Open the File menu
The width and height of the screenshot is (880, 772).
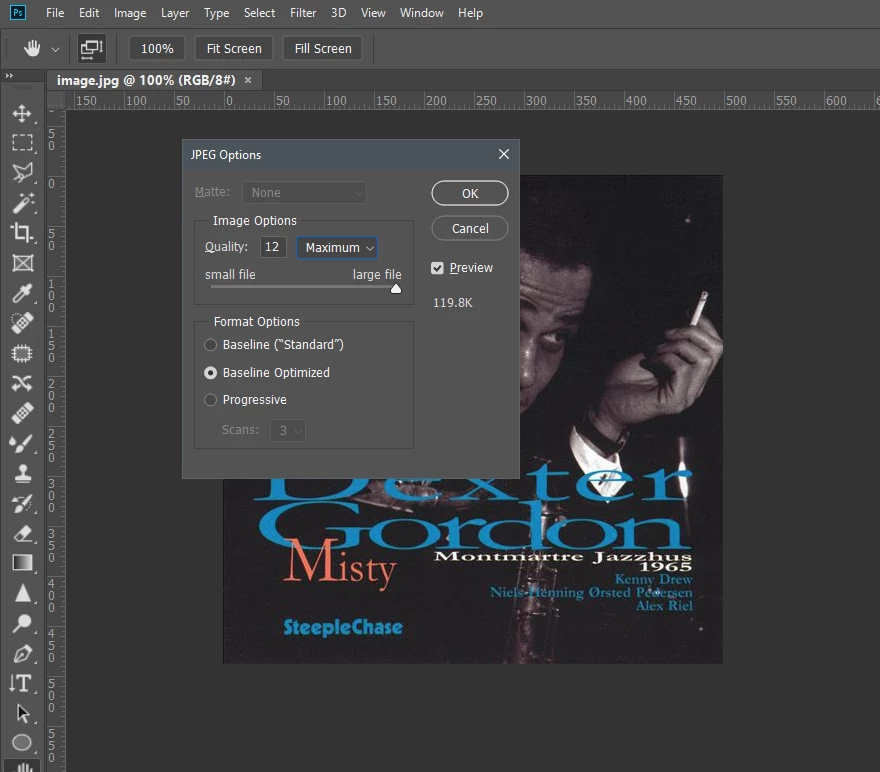tap(55, 12)
